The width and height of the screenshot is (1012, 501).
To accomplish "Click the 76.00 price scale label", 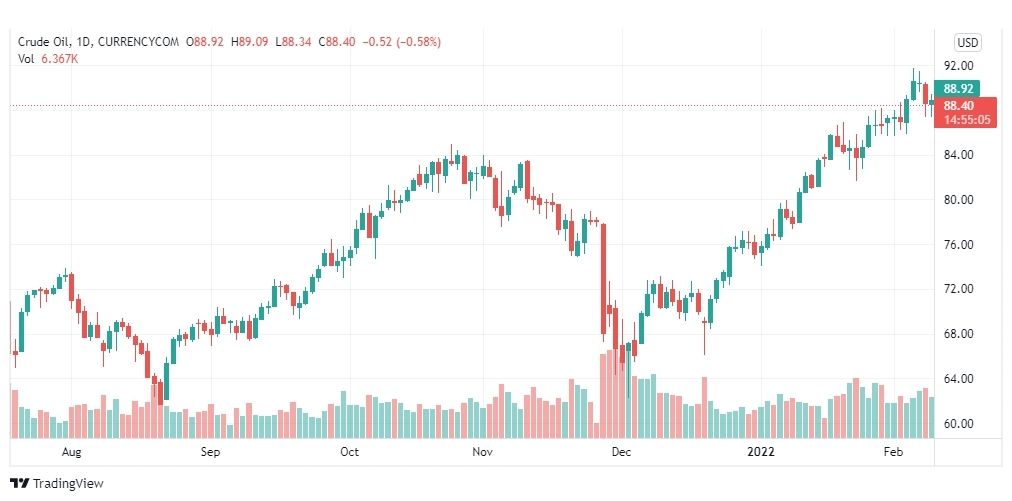I will (958, 245).
